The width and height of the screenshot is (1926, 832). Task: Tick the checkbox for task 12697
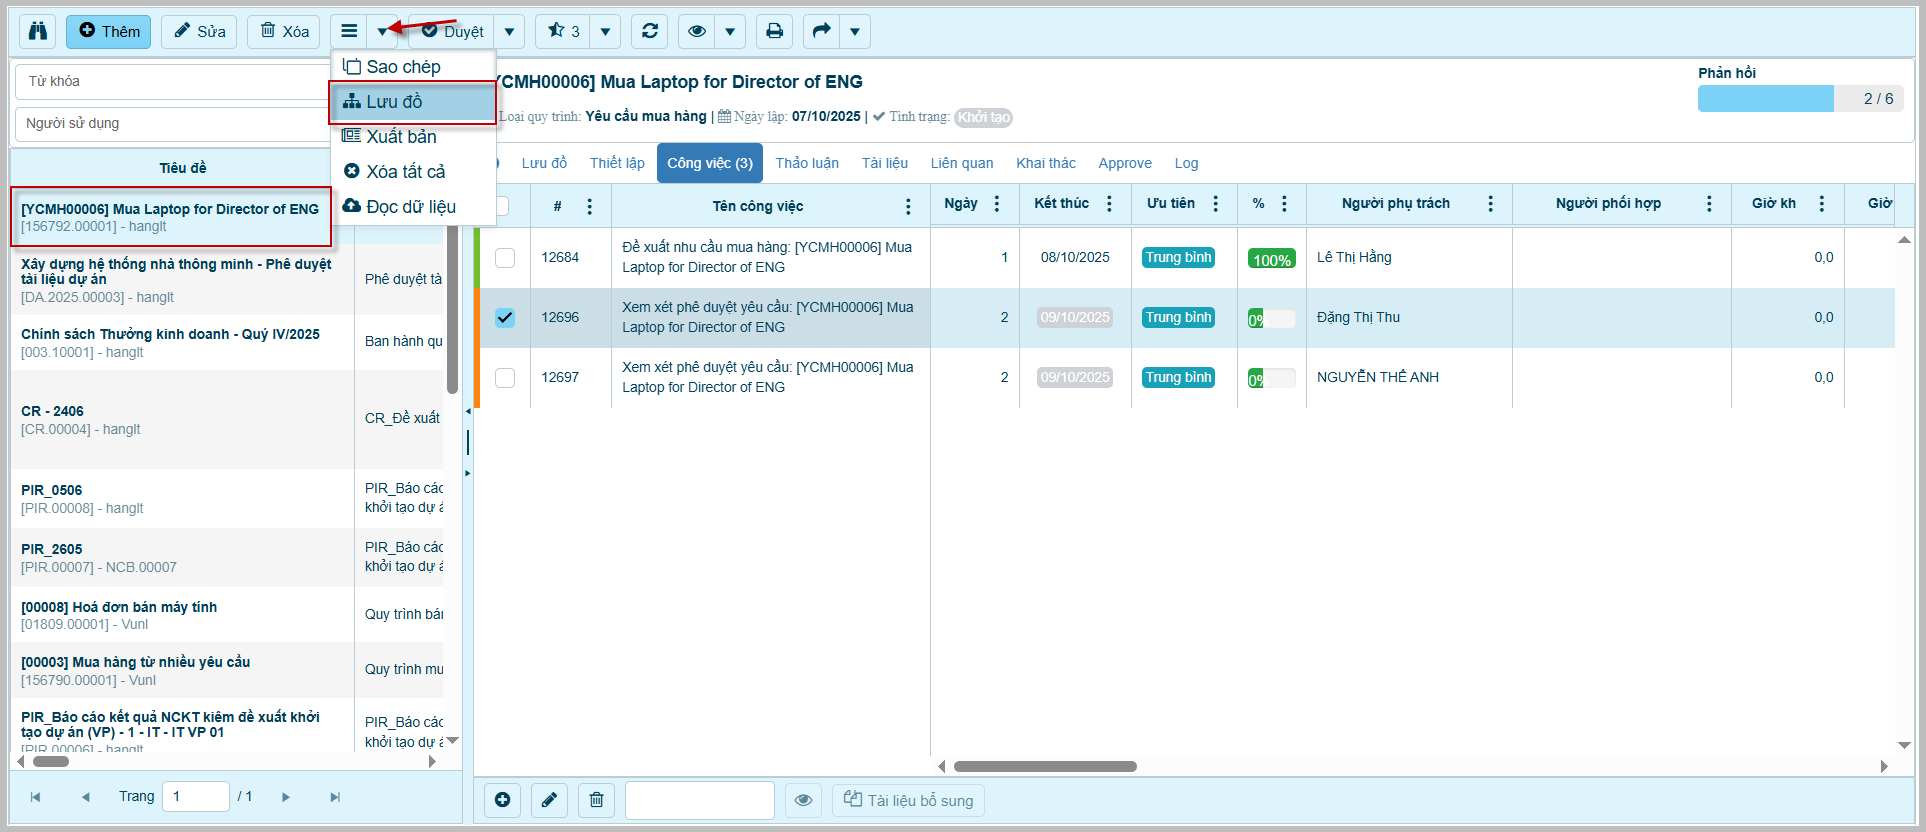click(x=505, y=377)
